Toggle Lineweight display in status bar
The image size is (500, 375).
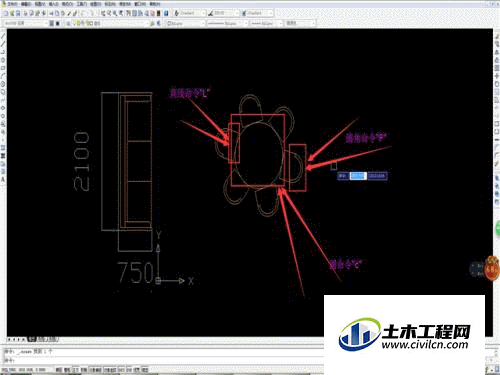pyautogui.click(x=137, y=370)
